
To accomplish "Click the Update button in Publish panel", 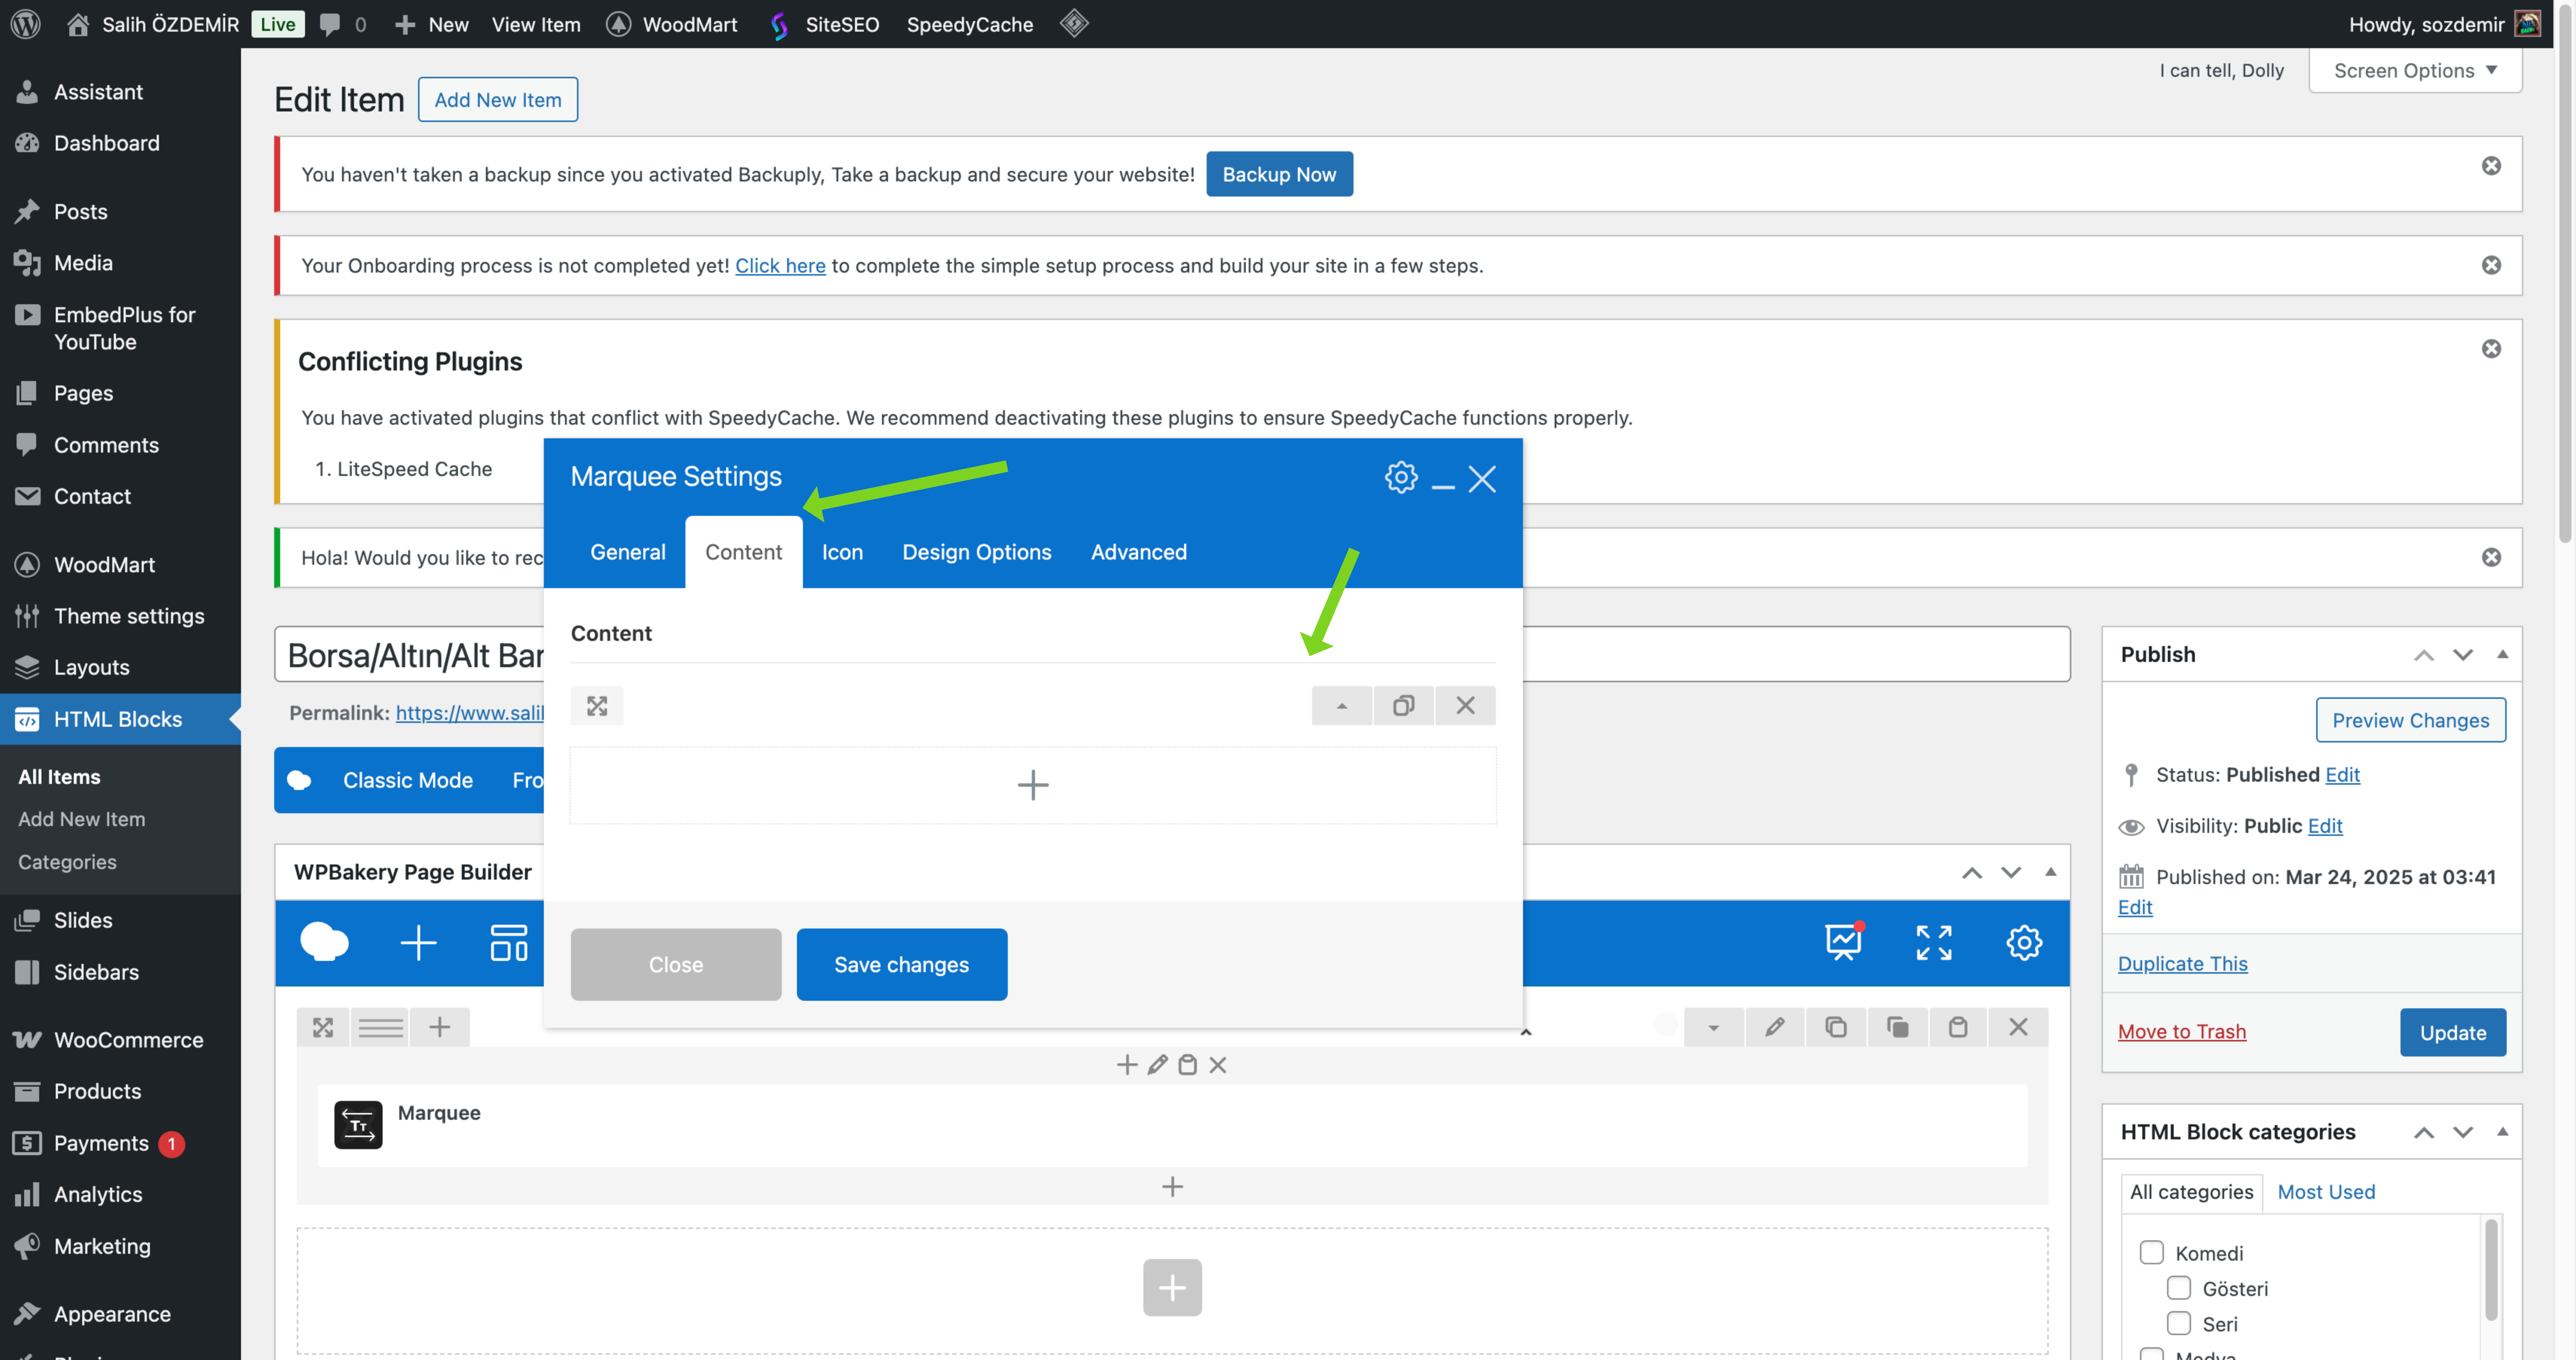I will 2452,1032.
